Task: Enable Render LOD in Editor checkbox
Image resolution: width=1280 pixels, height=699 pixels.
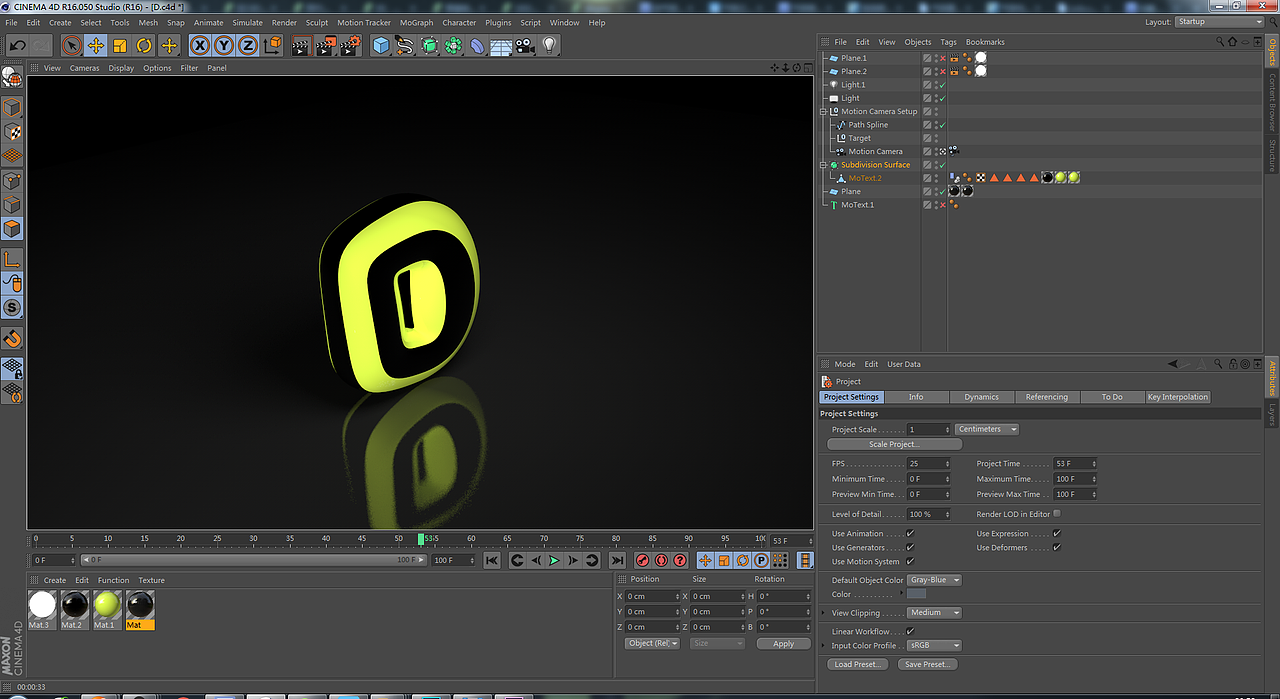Action: 1057,514
